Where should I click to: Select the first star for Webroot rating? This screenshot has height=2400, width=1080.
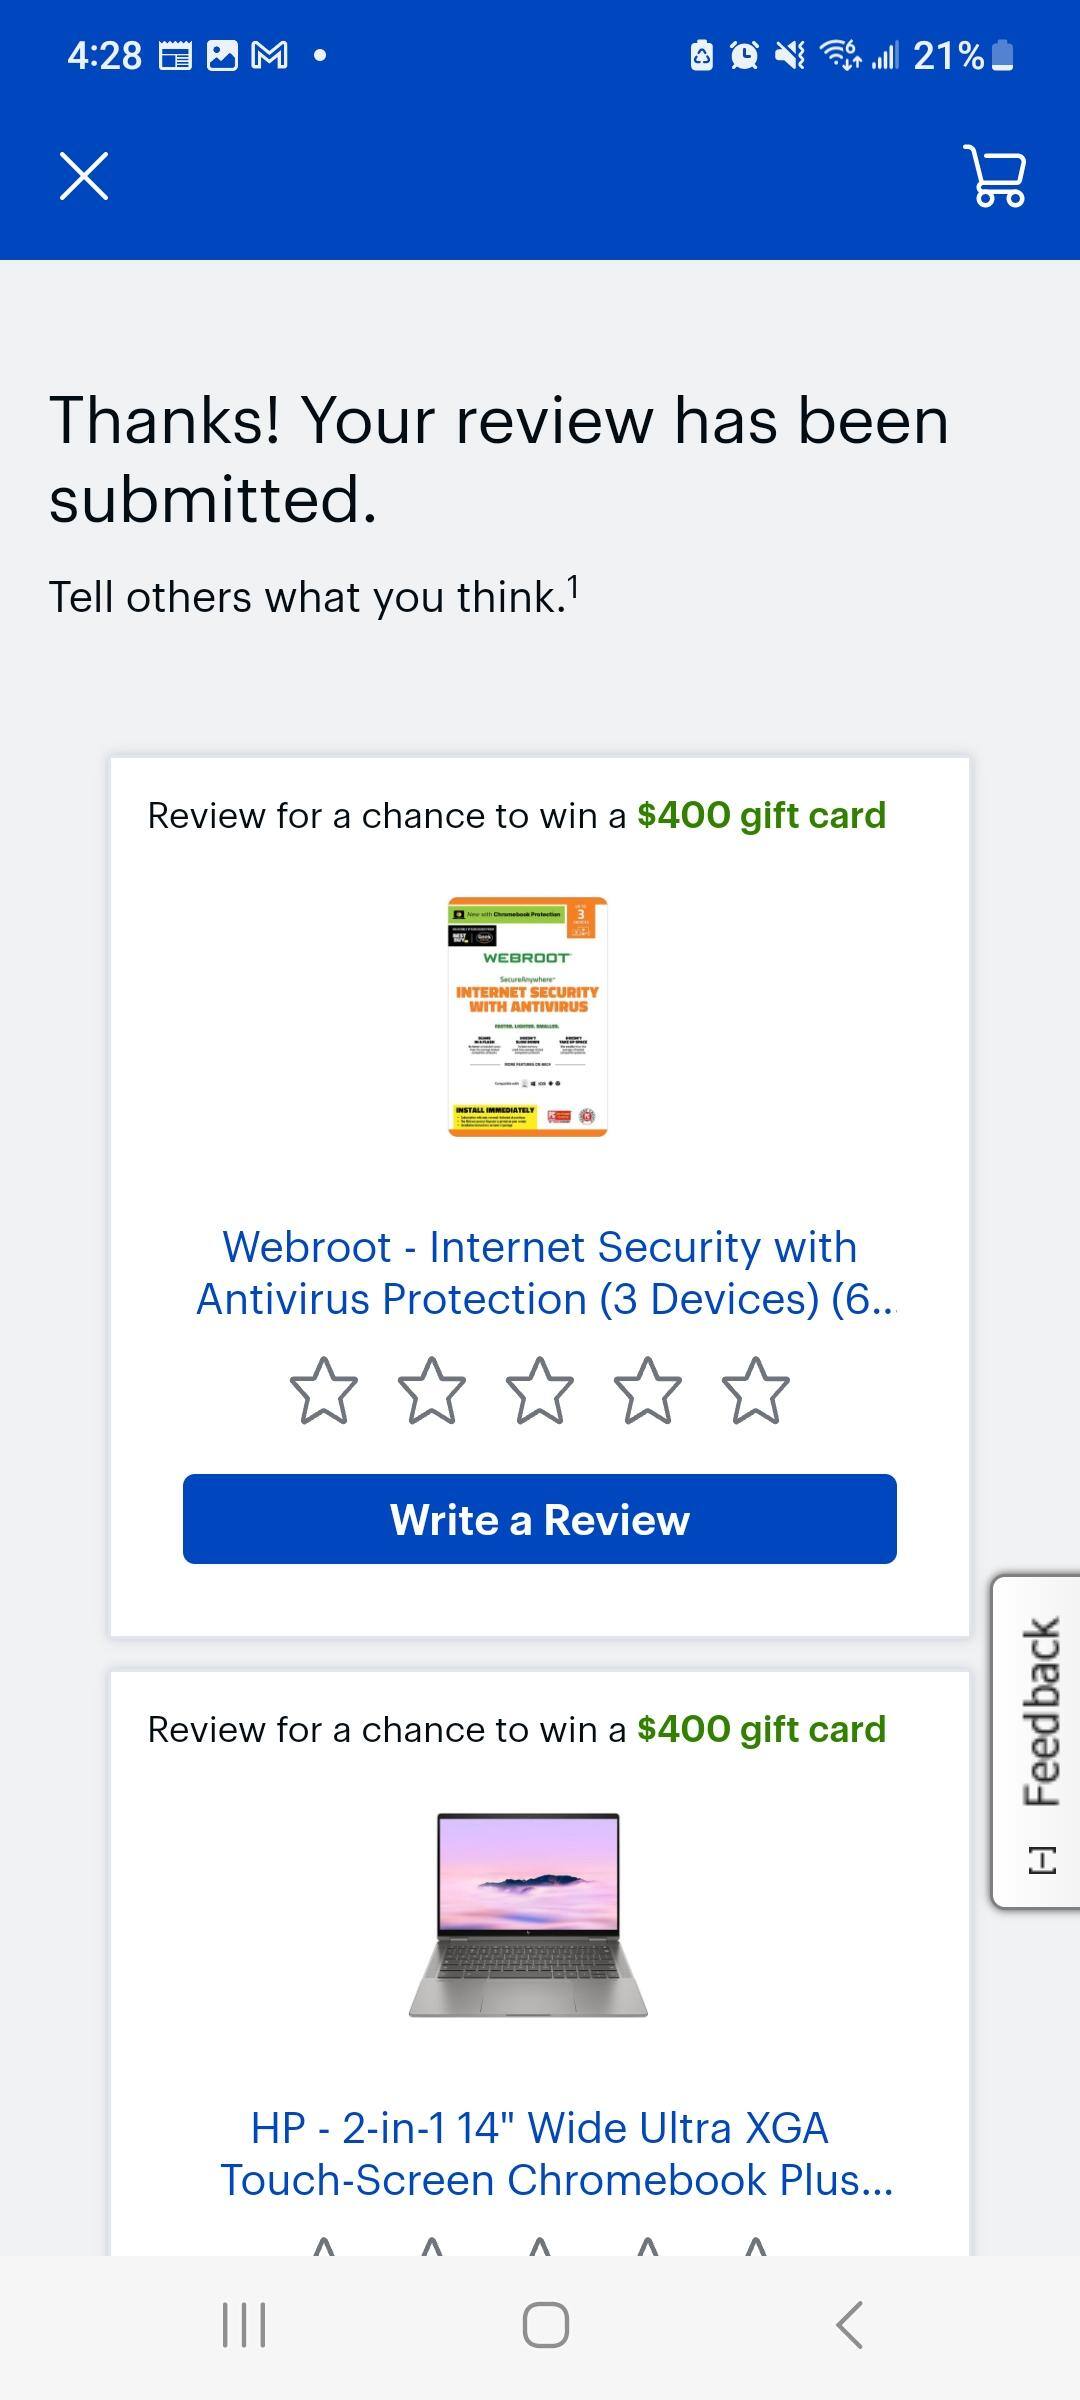pos(324,1387)
